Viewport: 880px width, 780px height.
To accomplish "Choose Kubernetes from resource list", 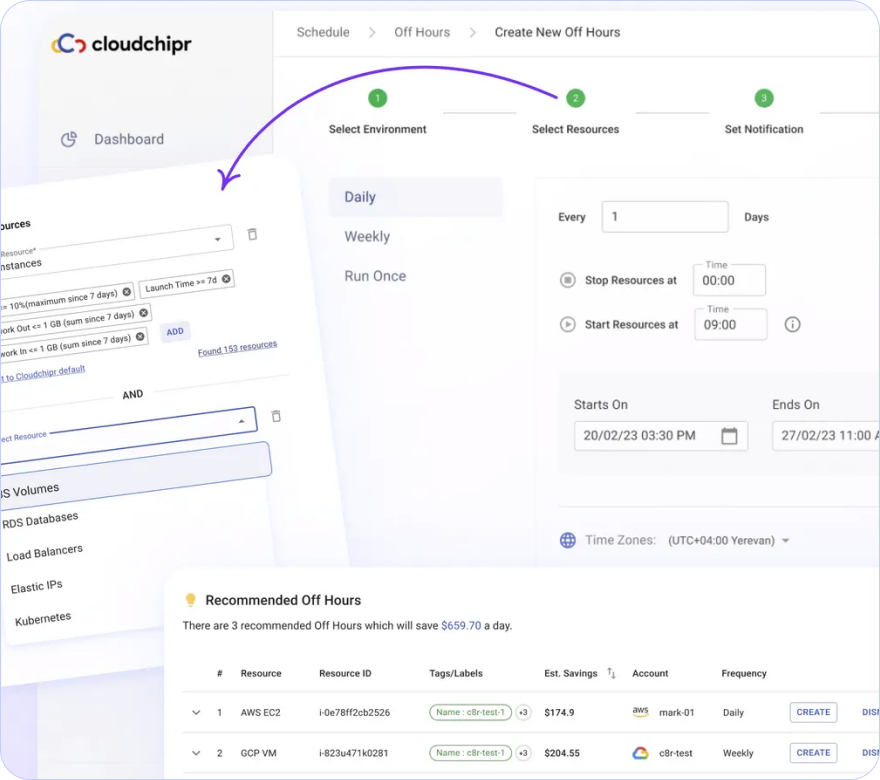I will [43, 619].
